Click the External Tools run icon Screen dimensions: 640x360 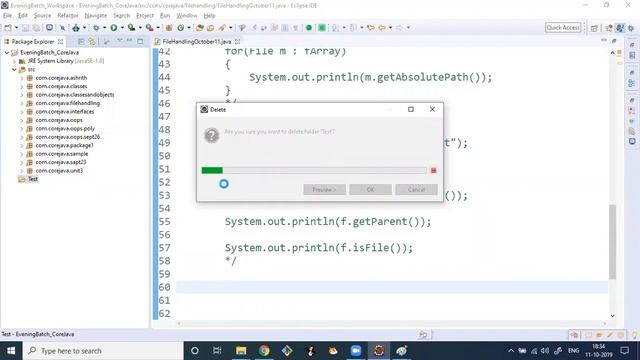149,28
